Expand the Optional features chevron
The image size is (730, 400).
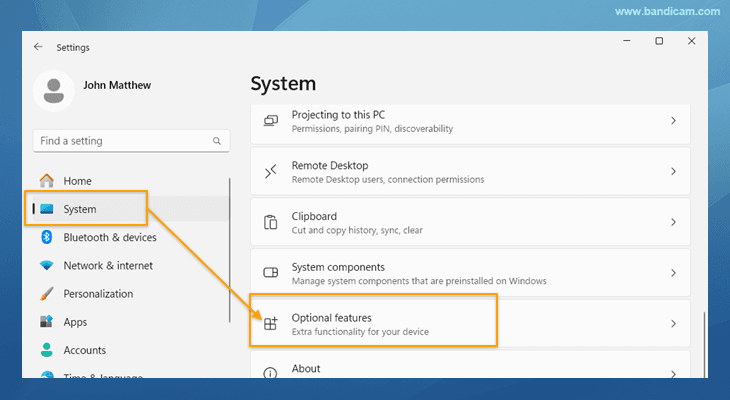673,323
